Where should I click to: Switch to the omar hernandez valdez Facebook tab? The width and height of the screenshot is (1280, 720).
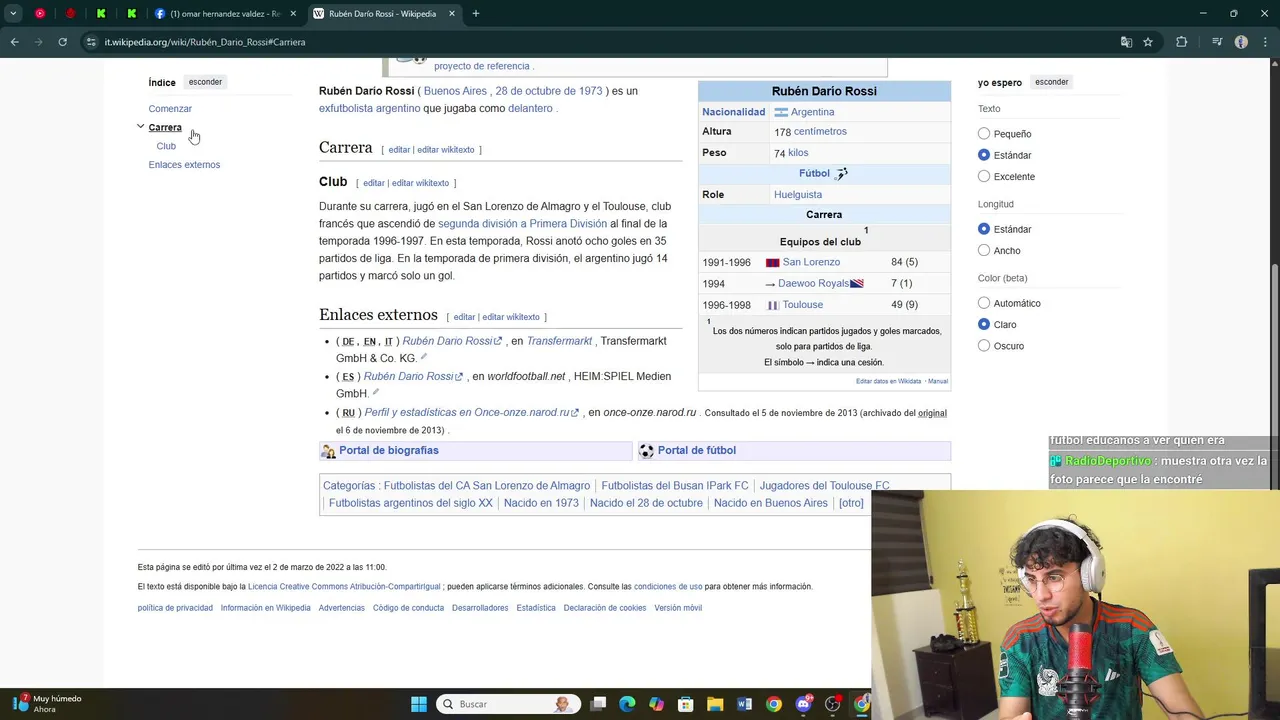pyautogui.click(x=220, y=14)
